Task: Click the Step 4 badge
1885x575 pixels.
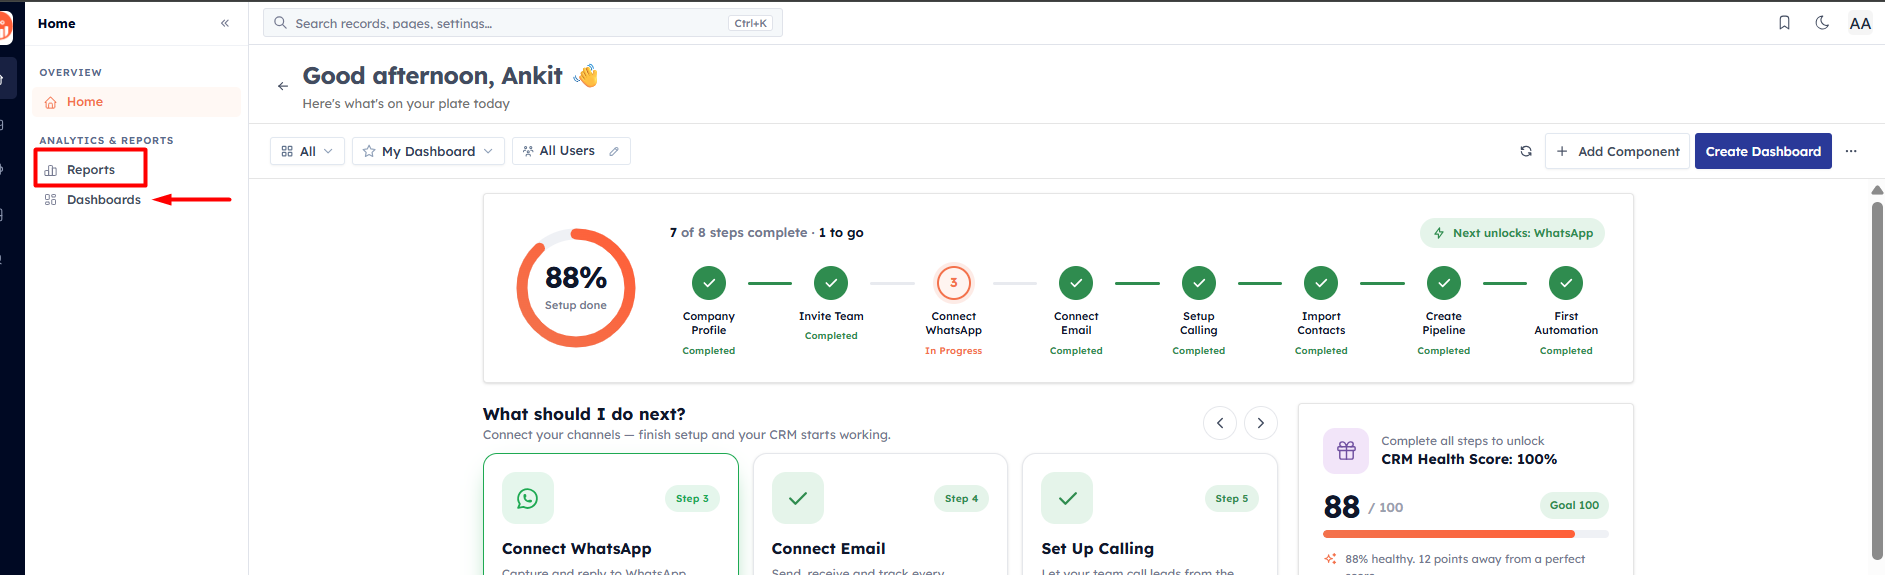Action: (x=962, y=498)
